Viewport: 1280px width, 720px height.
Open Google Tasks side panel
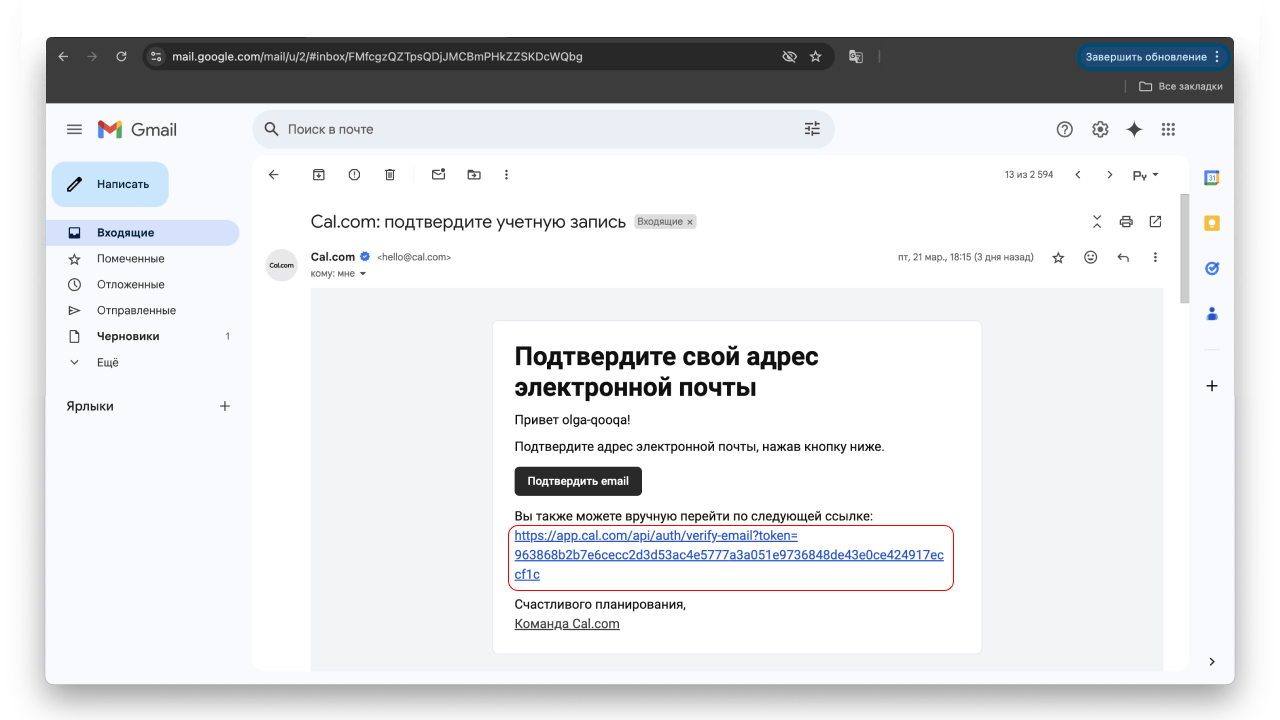coord(1212,268)
